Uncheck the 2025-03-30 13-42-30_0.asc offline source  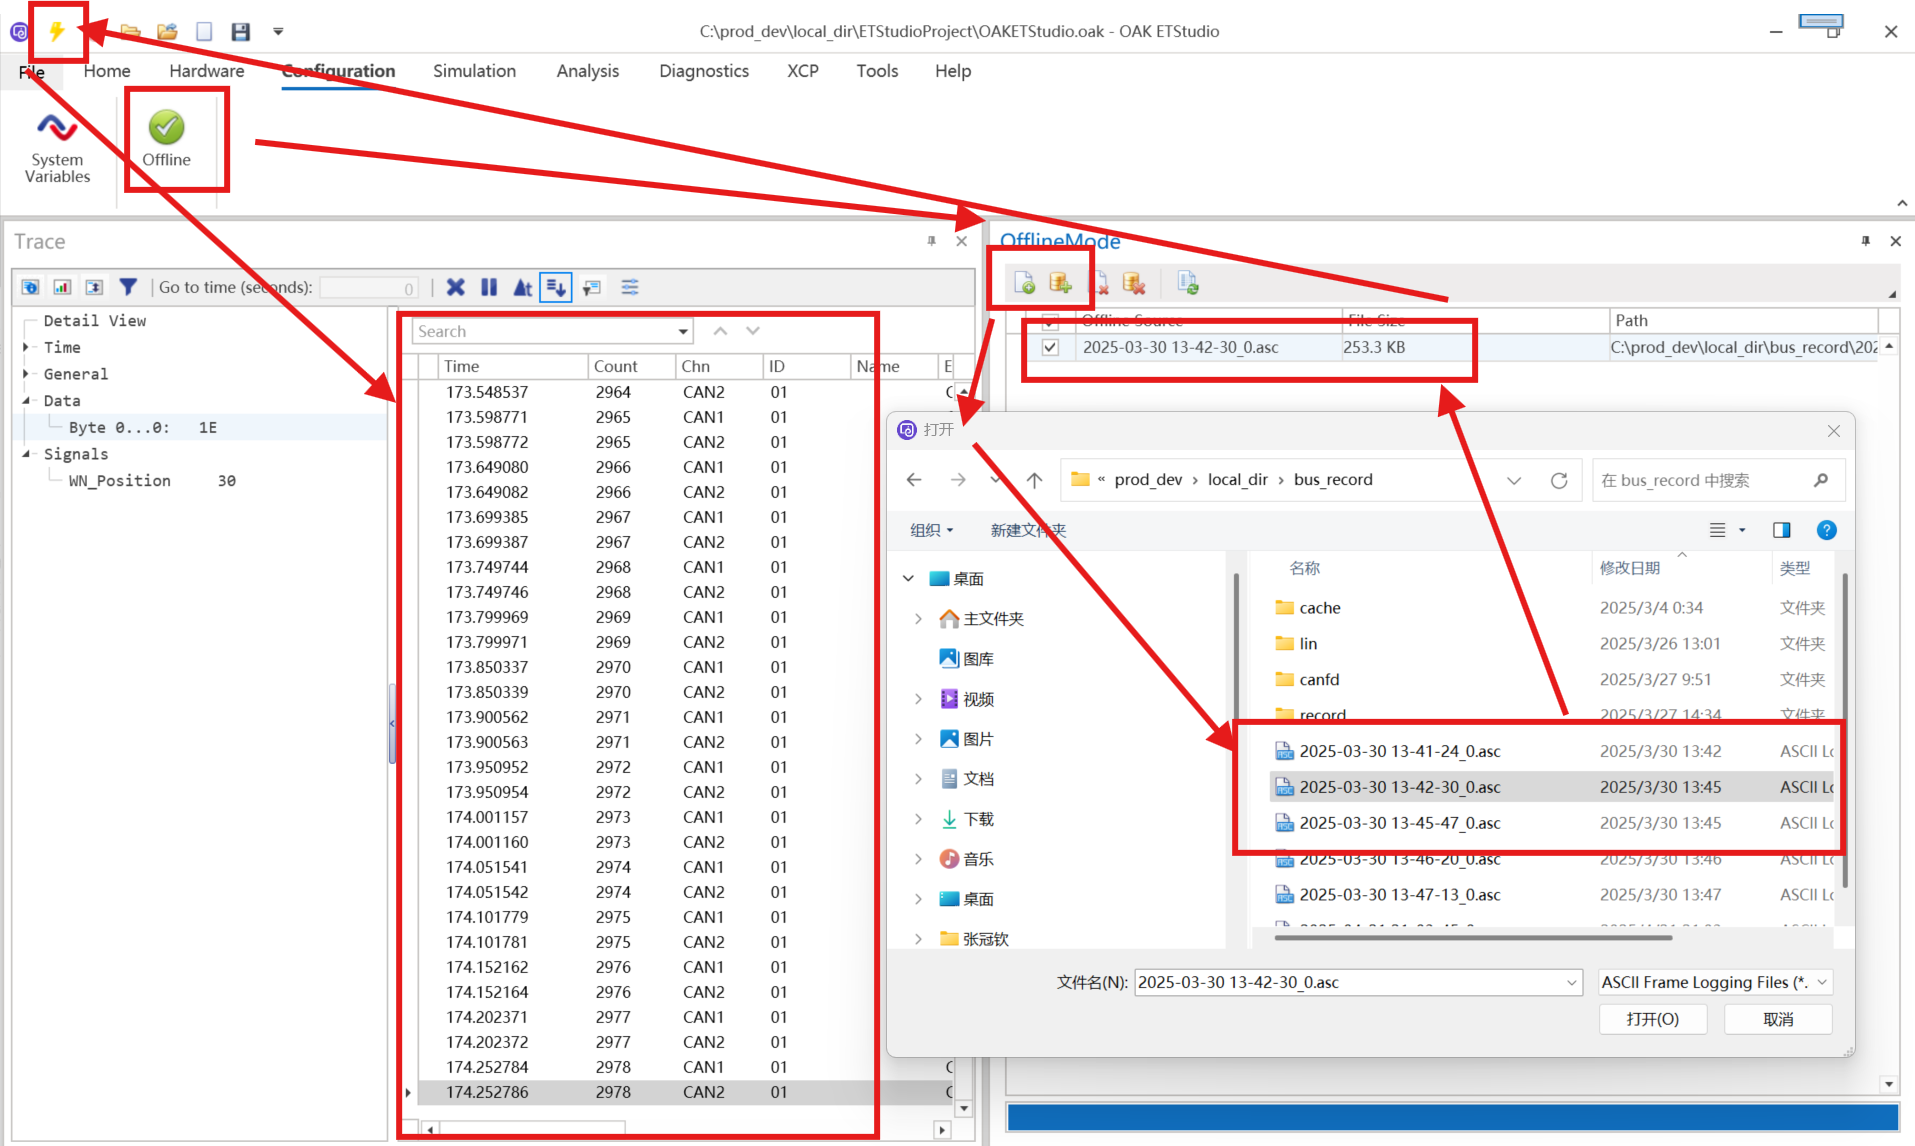tap(1050, 347)
